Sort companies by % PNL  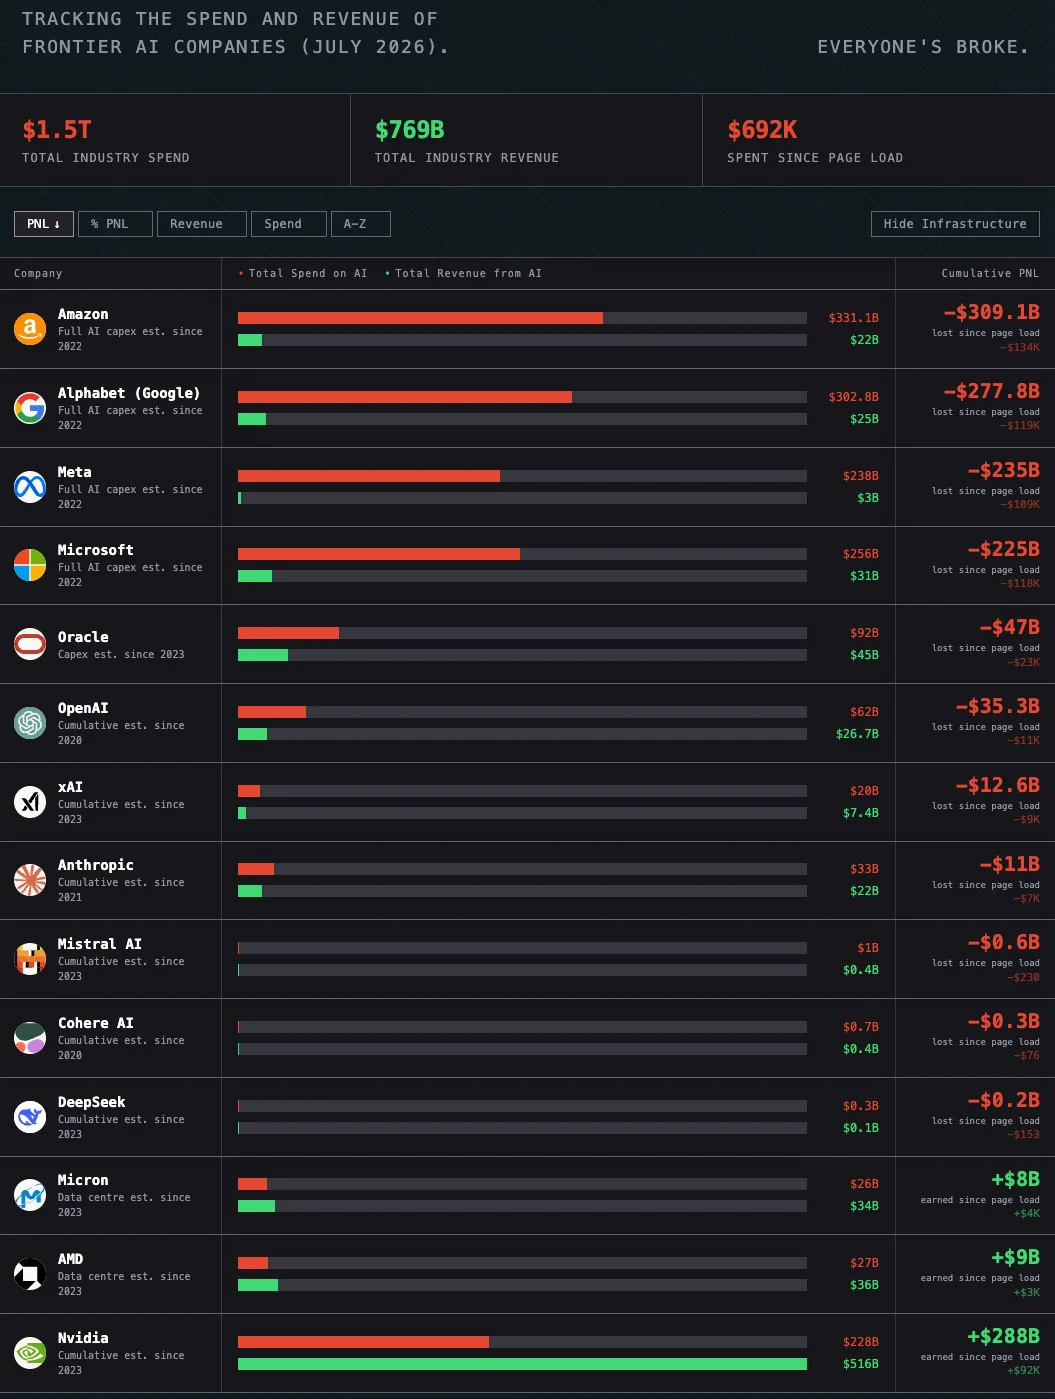(x=115, y=224)
